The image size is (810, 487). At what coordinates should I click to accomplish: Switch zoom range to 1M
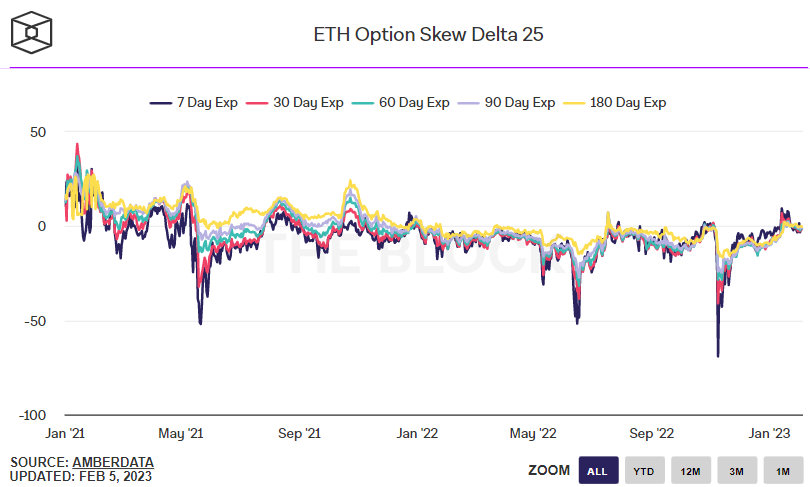(783, 470)
